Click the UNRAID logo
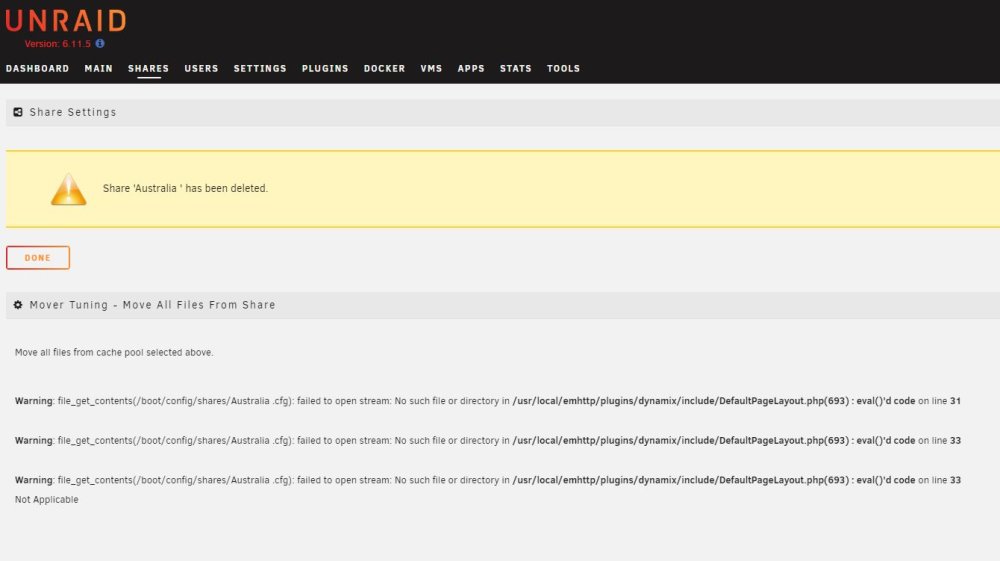This screenshot has height=561, width=1000. (x=66, y=21)
